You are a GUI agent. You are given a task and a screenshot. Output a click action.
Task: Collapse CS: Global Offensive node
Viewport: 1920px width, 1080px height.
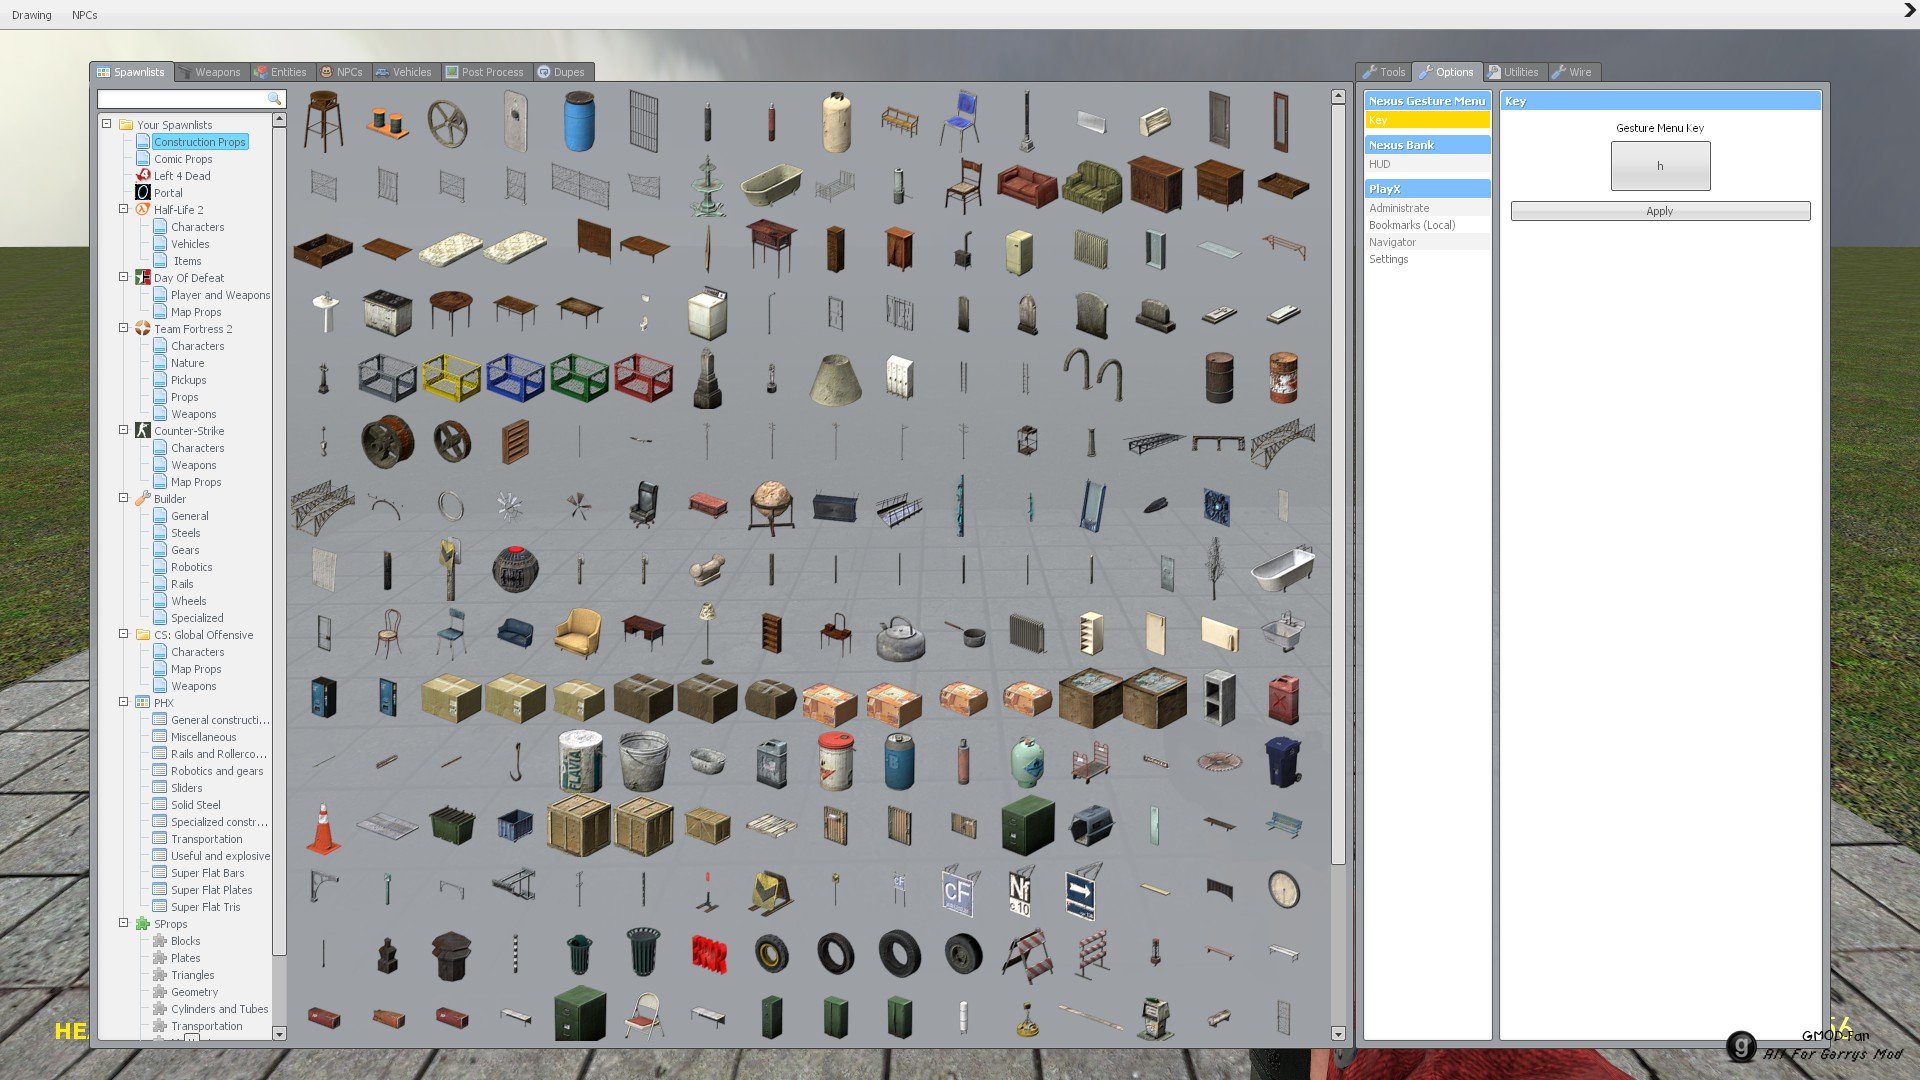coord(124,634)
